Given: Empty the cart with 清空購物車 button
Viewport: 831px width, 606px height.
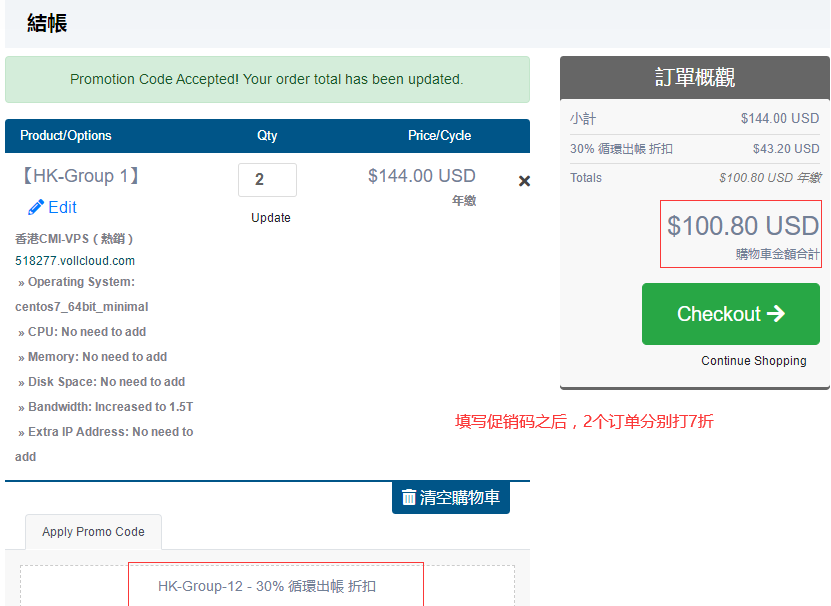Looking at the screenshot, I should pos(451,497).
